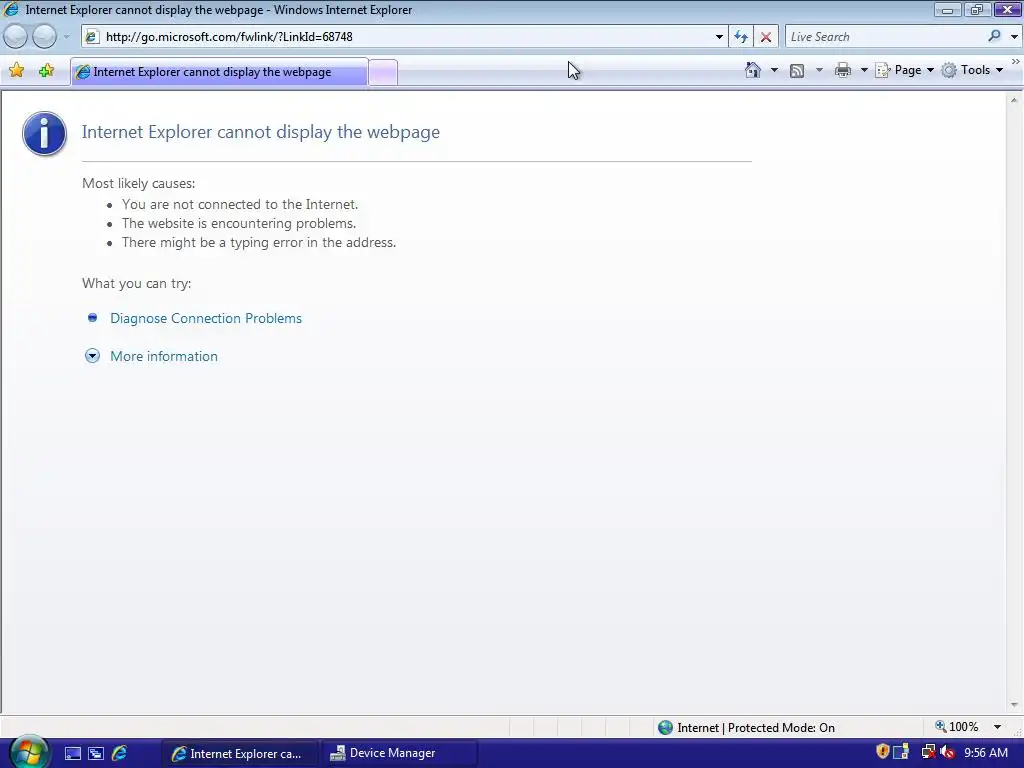This screenshot has height=768, width=1024.
Task: Click the blue information icon on the error page
Action: pos(44,133)
